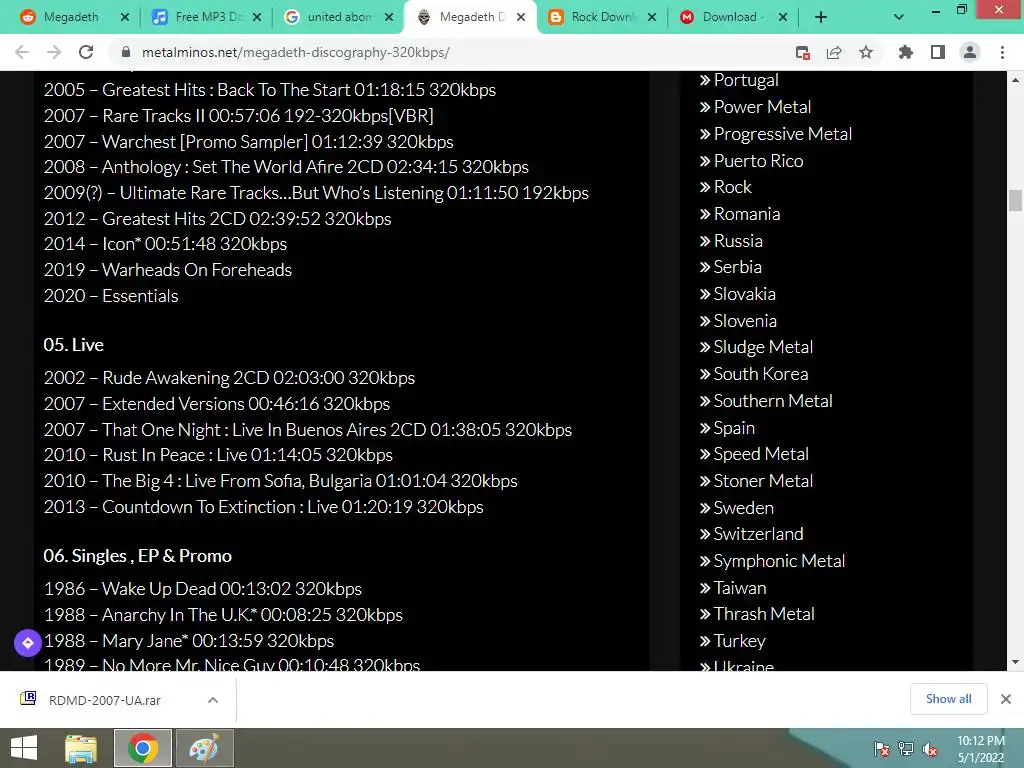Open a new tab with plus button
The width and height of the screenshot is (1024, 768).
[821, 18]
